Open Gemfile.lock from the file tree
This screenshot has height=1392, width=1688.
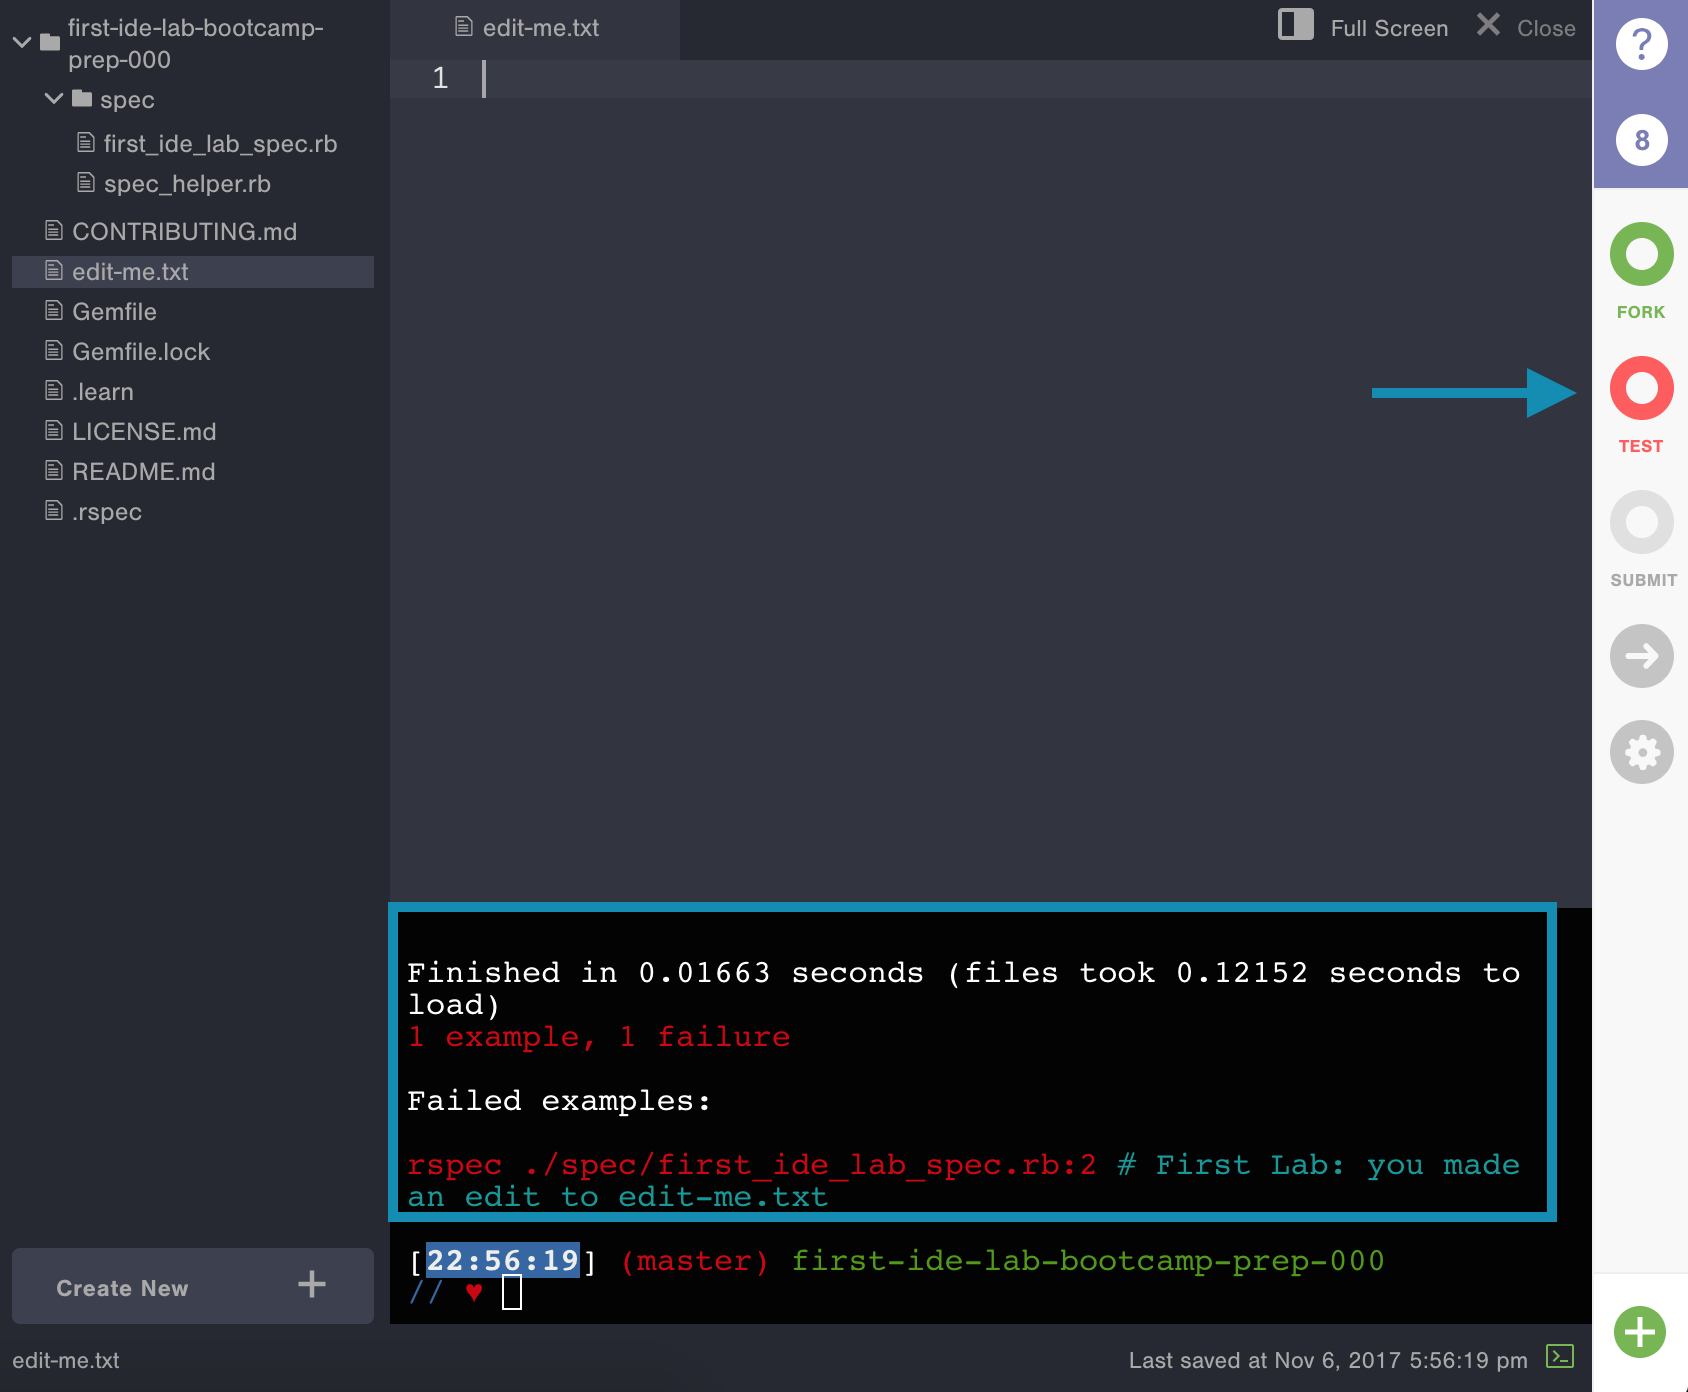141,352
